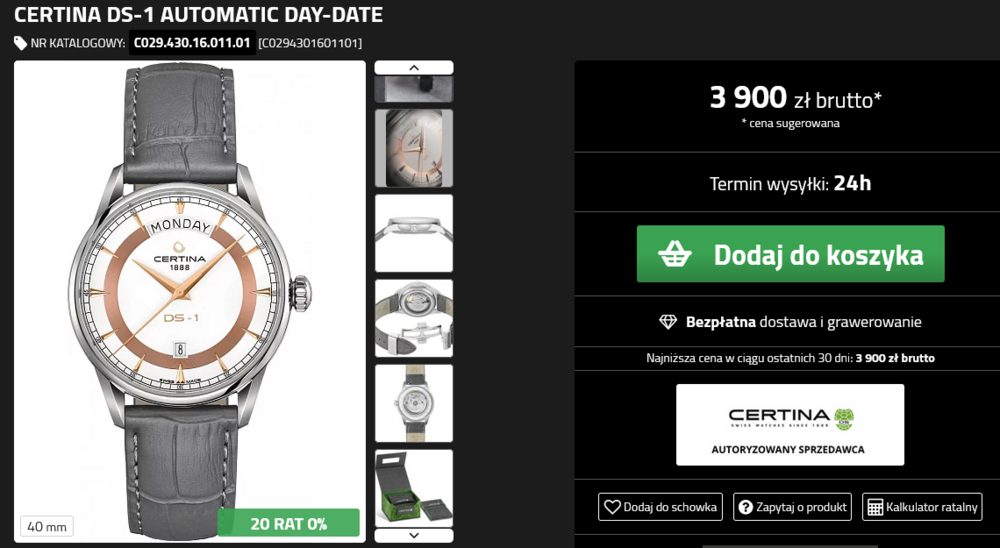This screenshot has height=548, width=1000.
Task: Click the heart icon for the wishlist
Action: click(x=611, y=507)
